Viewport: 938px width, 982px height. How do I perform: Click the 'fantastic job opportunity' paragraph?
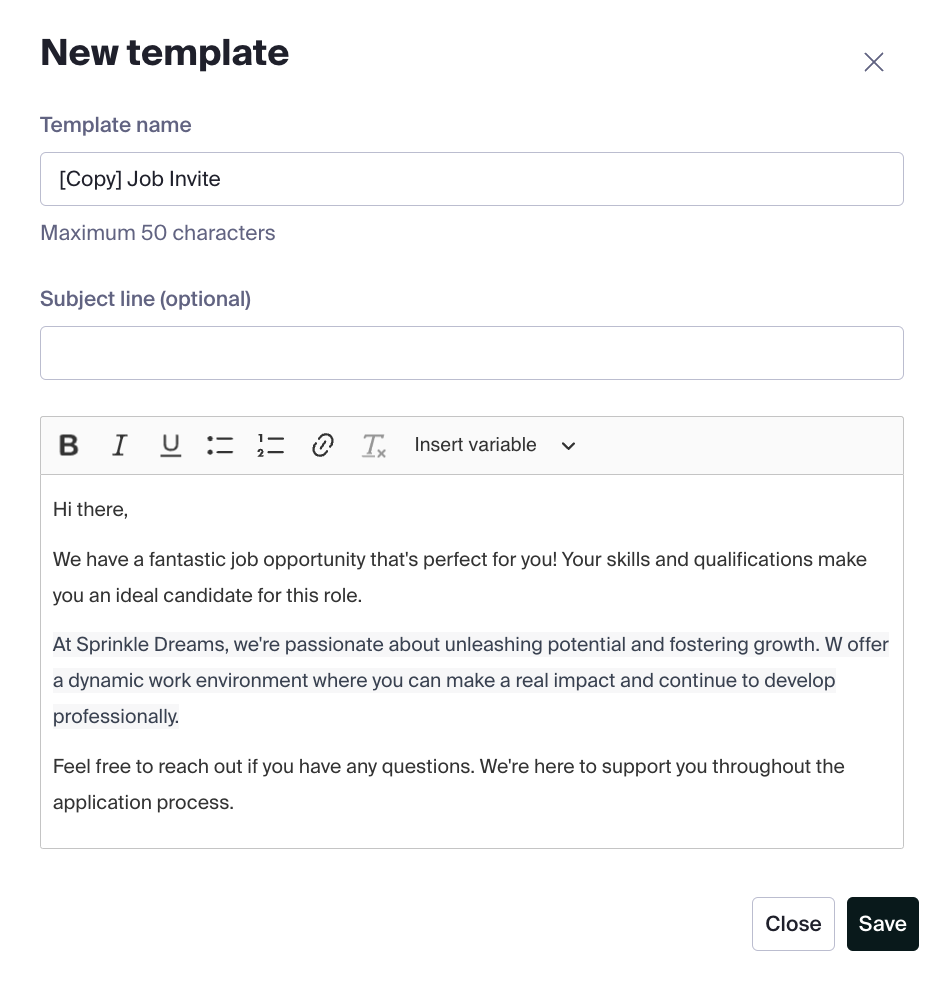pos(460,577)
